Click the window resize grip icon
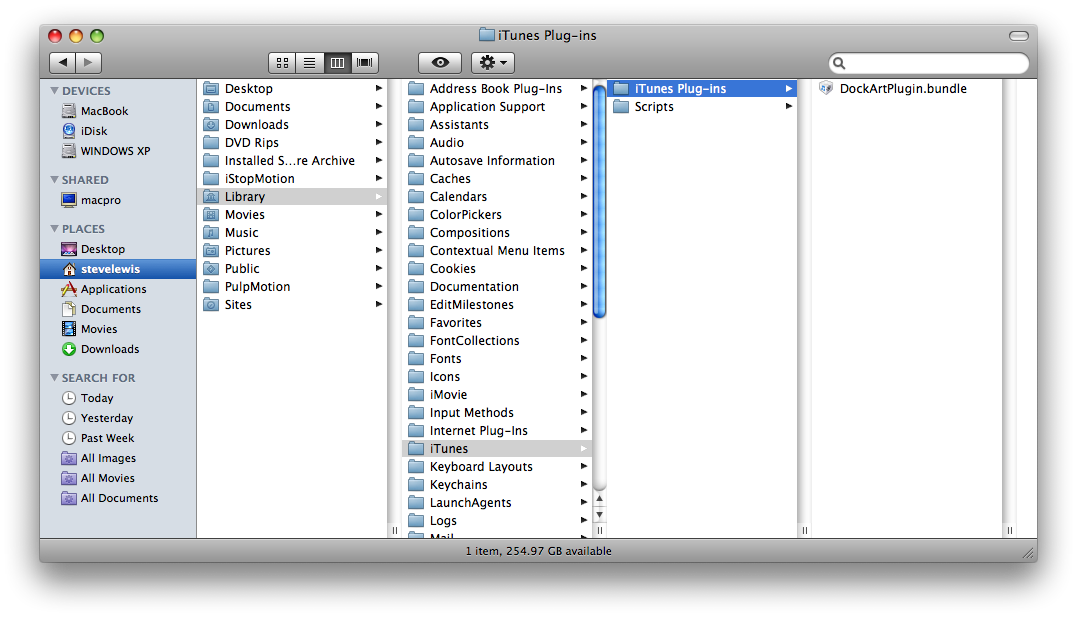The width and height of the screenshot is (1077, 617). [x=1028, y=552]
